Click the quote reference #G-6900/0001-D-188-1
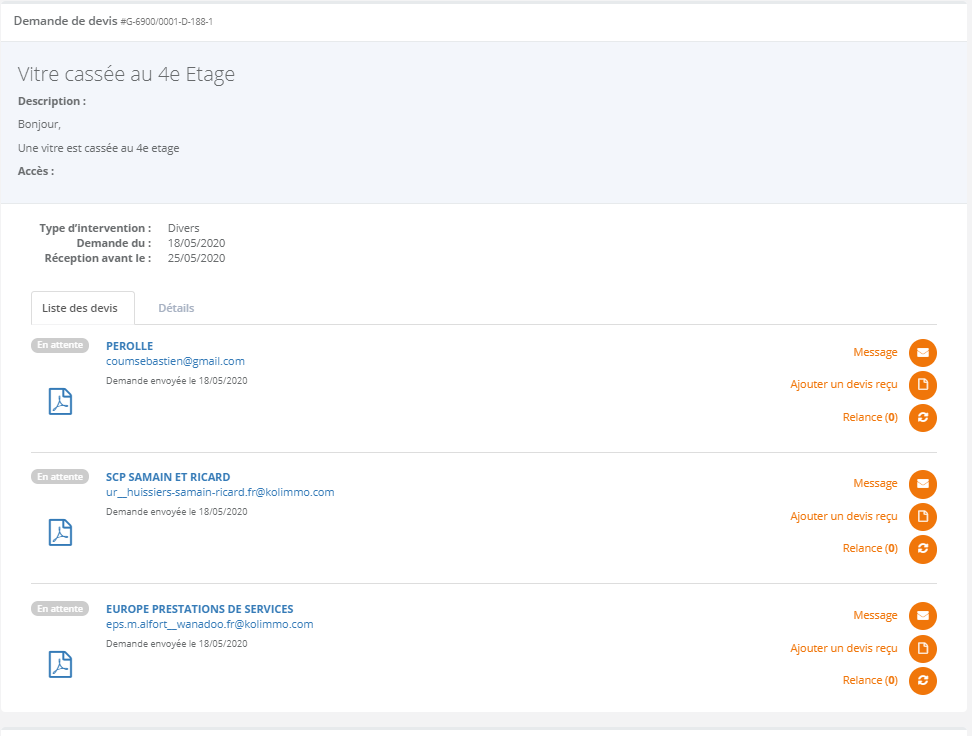 click(x=167, y=22)
